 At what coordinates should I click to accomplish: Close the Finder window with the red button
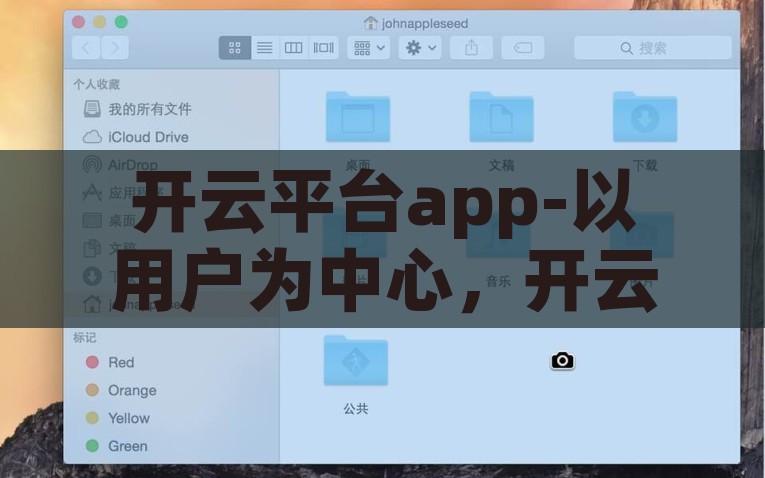coord(79,22)
